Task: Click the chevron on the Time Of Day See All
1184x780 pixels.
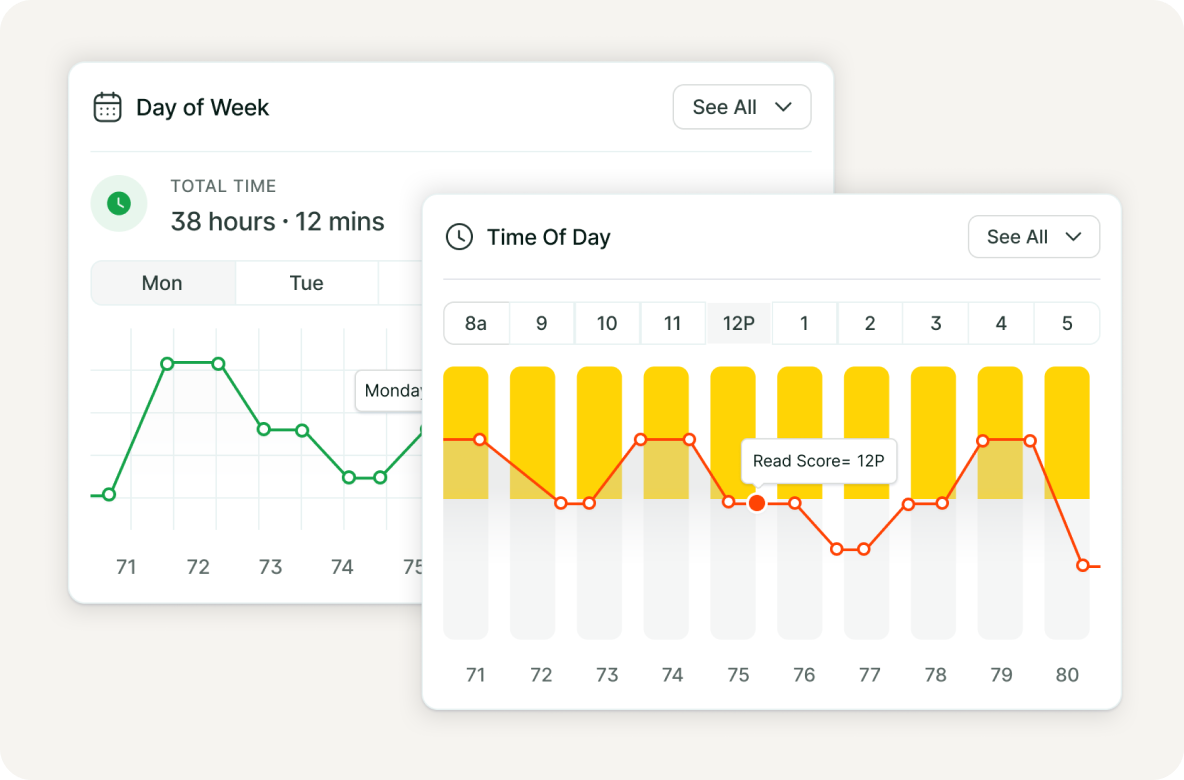Action: (1075, 237)
